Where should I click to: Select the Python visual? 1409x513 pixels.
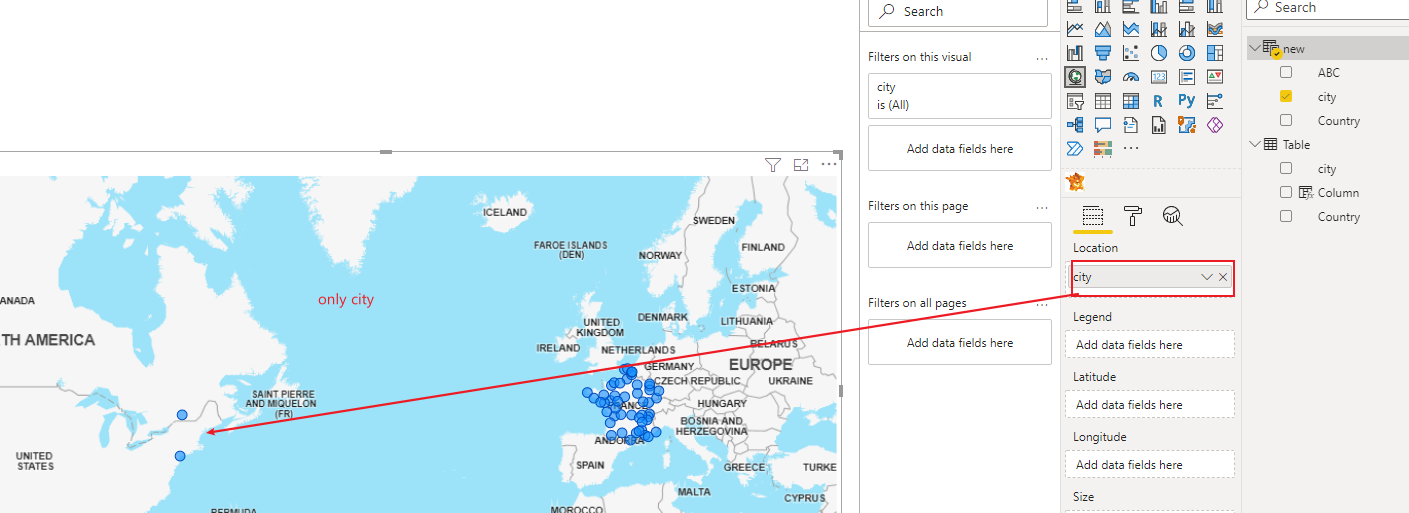pos(1187,101)
